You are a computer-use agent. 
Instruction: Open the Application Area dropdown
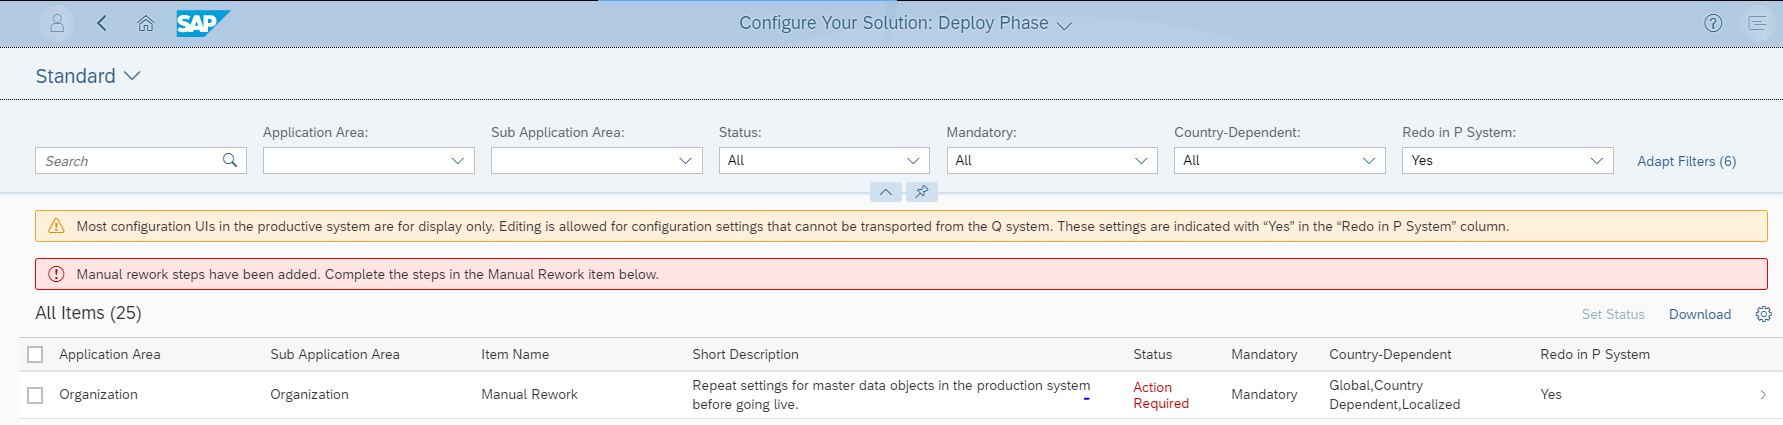coord(369,160)
